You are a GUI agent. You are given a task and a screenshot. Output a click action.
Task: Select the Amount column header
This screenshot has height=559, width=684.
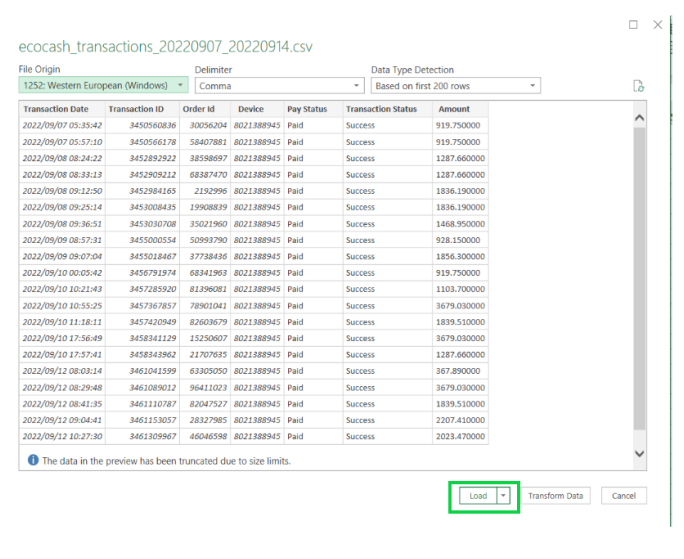460,109
